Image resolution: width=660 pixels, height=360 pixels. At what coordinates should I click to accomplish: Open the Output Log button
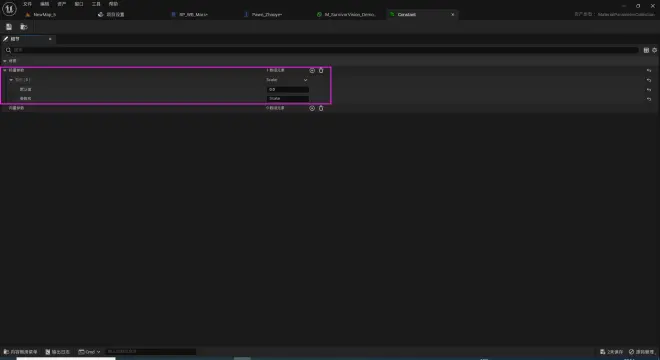tap(58, 352)
